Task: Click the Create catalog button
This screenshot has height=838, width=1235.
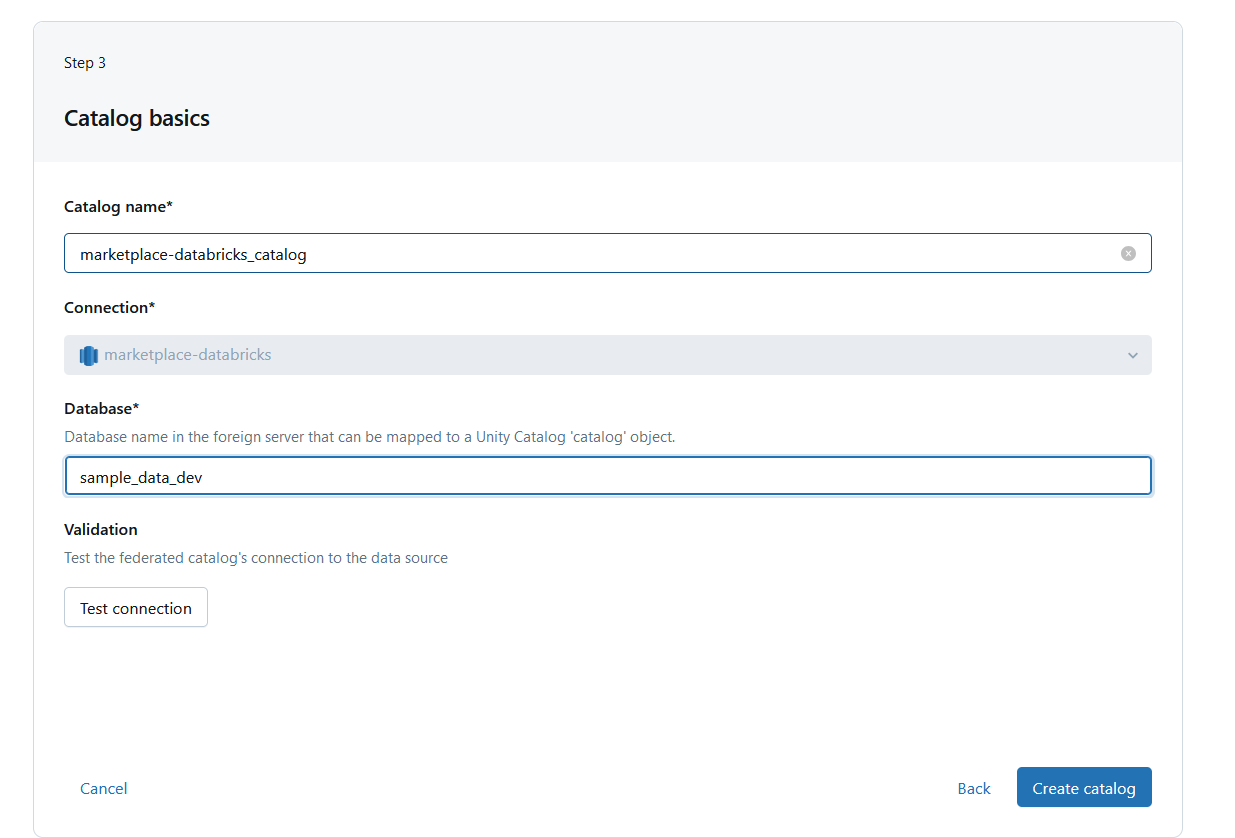Action: tap(1083, 788)
